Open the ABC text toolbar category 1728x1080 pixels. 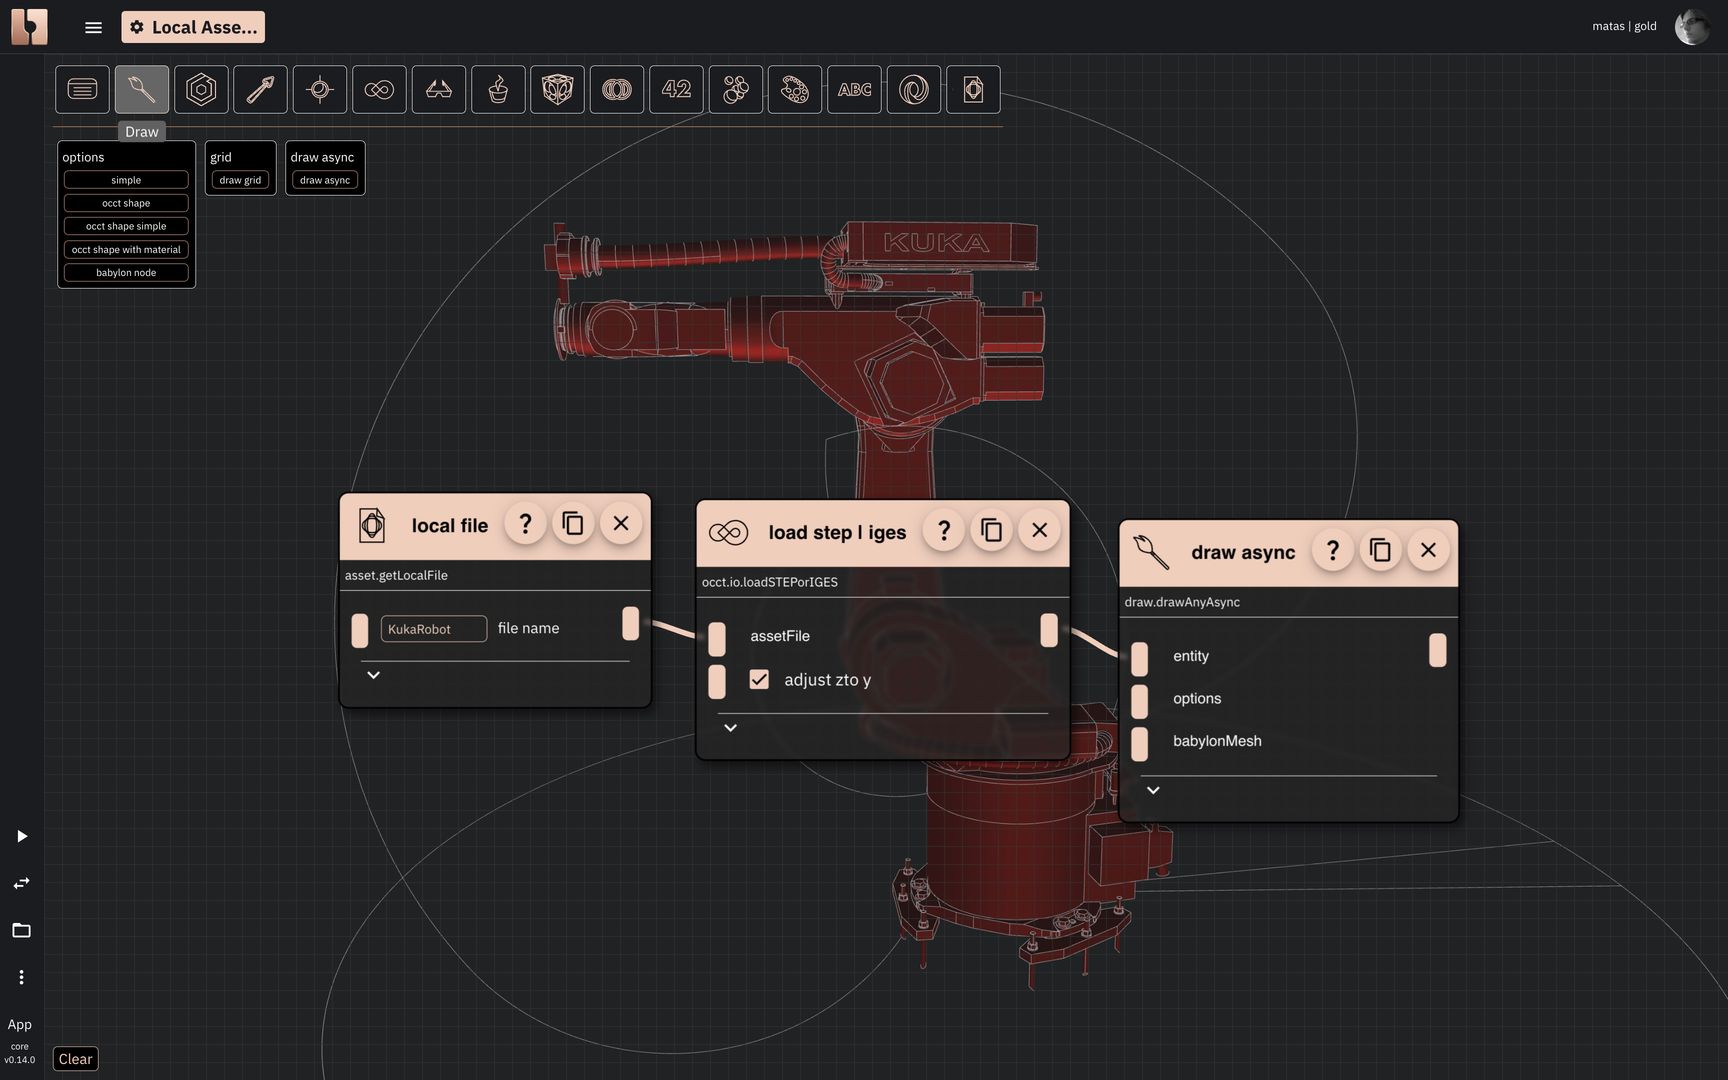tap(854, 90)
